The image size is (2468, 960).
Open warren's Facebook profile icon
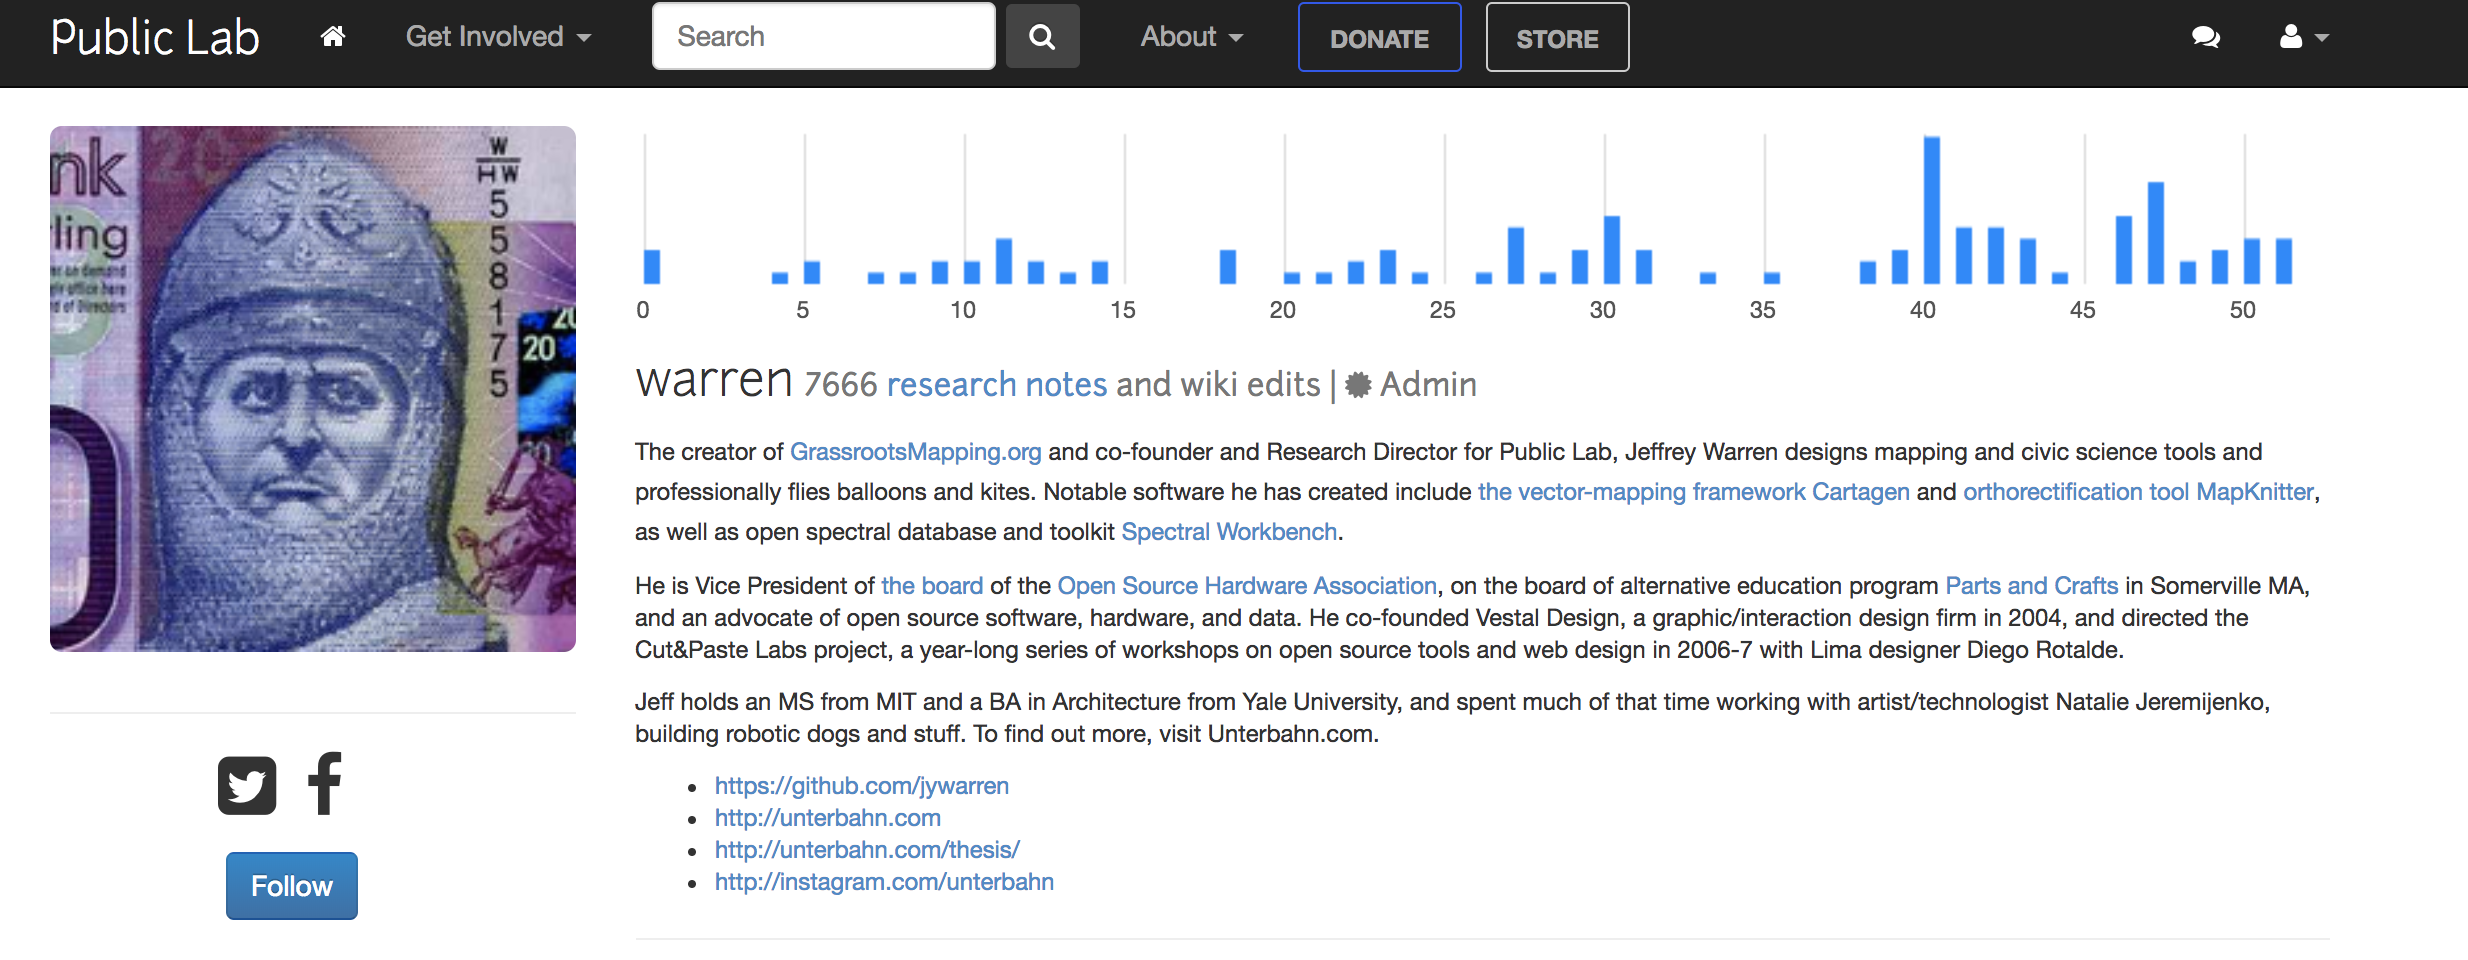pos(325,783)
